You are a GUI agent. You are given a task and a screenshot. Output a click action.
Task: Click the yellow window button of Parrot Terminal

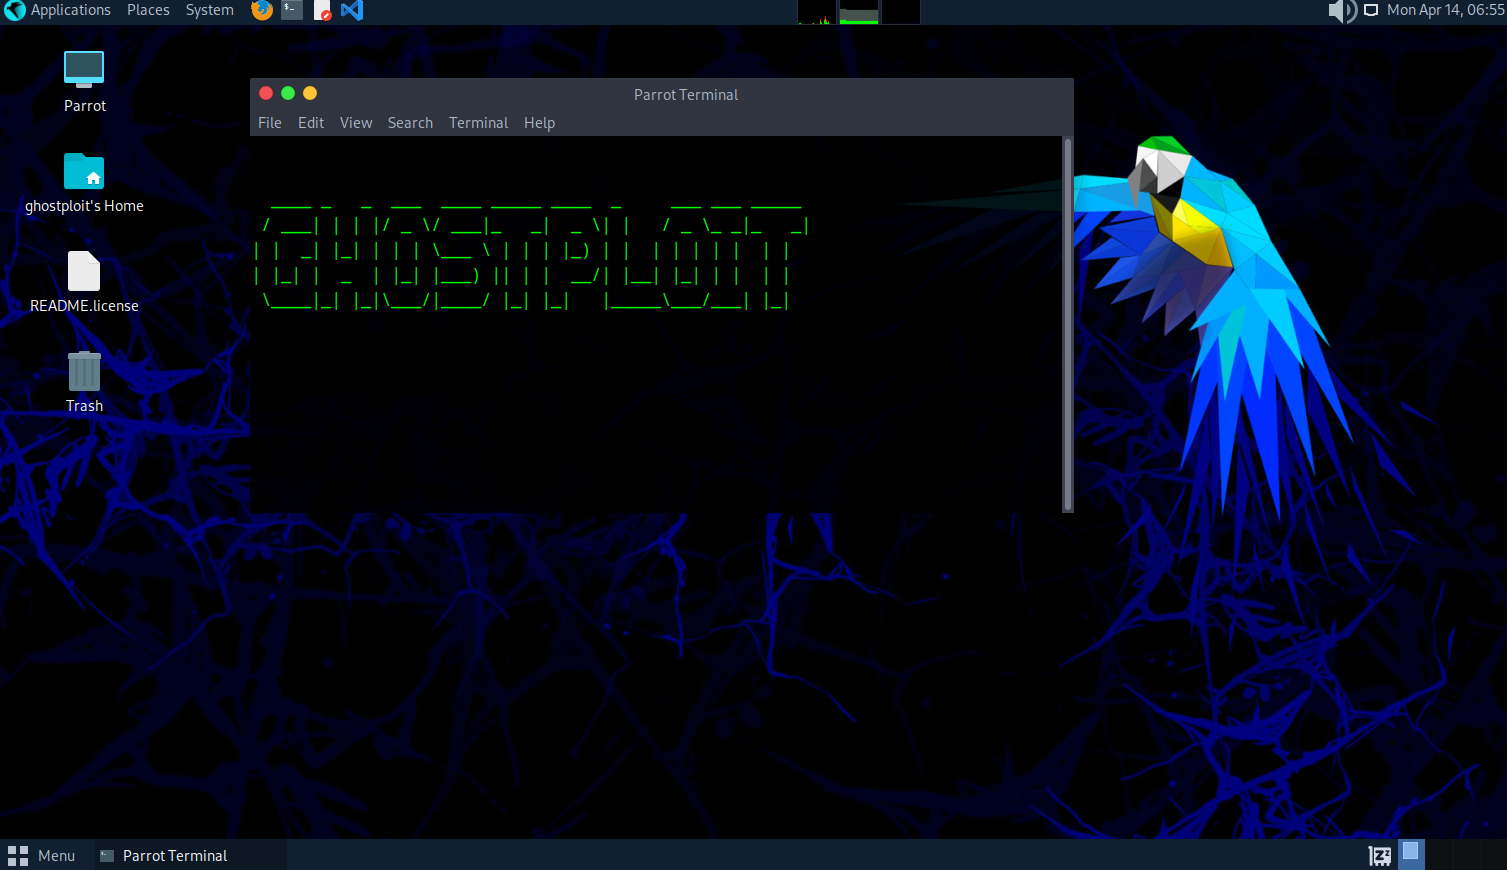[310, 93]
